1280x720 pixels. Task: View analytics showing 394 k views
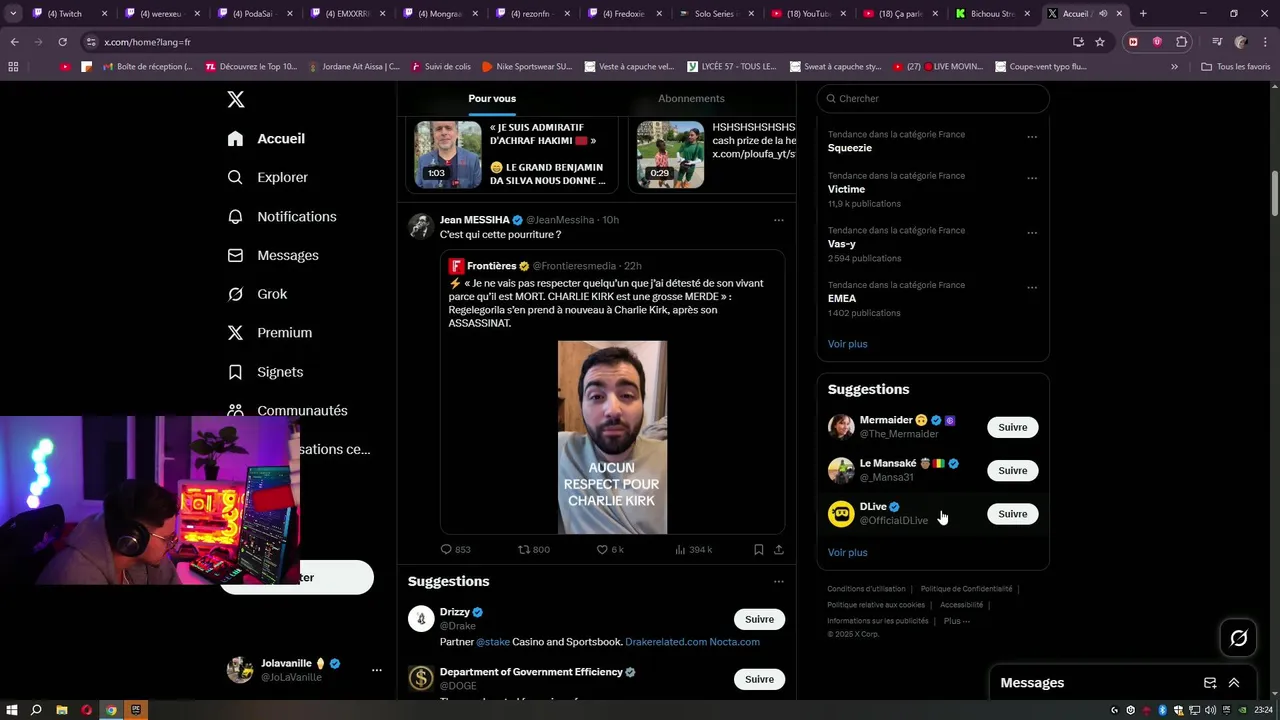click(x=693, y=549)
